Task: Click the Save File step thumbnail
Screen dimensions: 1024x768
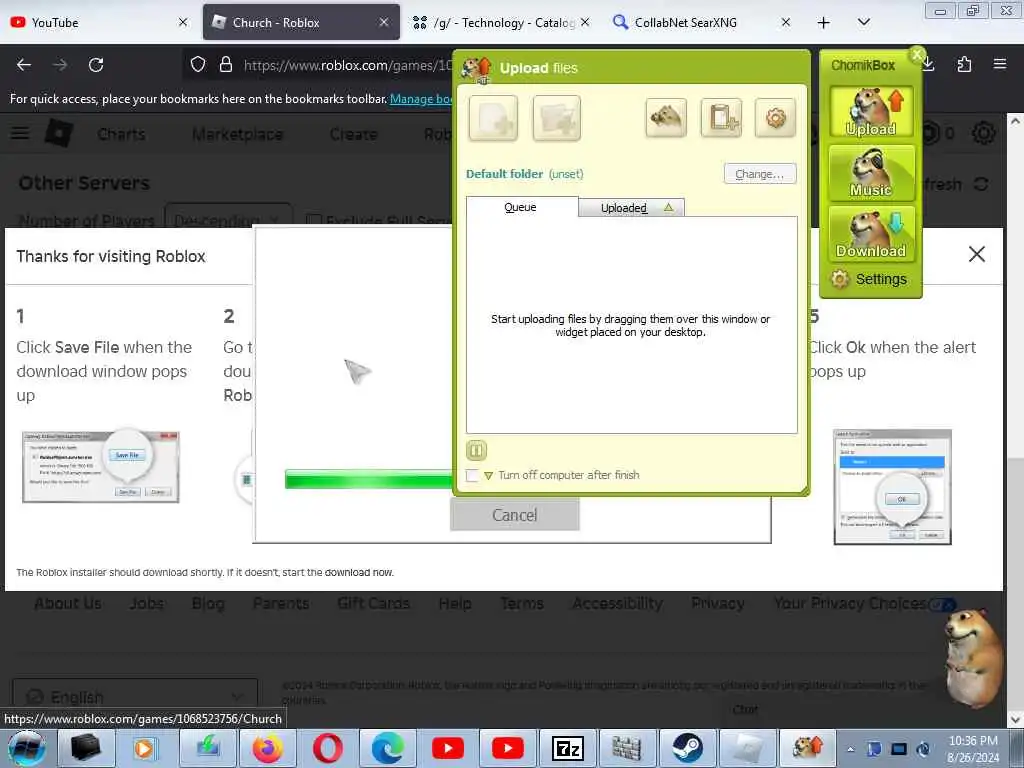Action: click(x=101, y=466)
